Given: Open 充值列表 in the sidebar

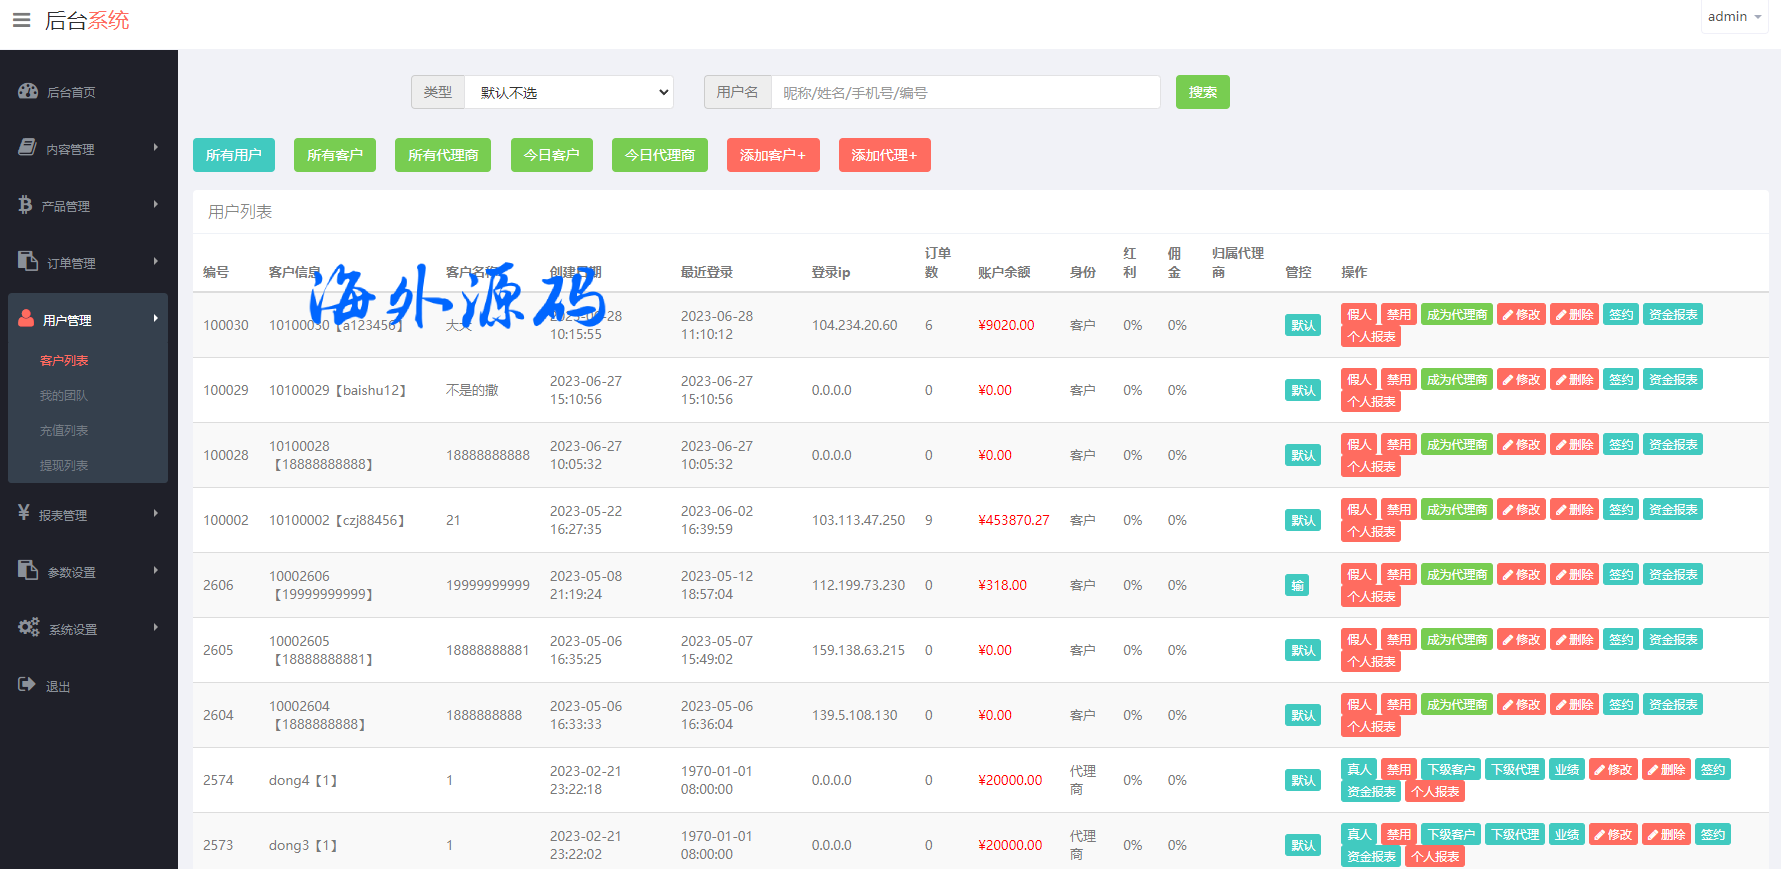Looking at the screenshot, I should (x=64, y=431).
